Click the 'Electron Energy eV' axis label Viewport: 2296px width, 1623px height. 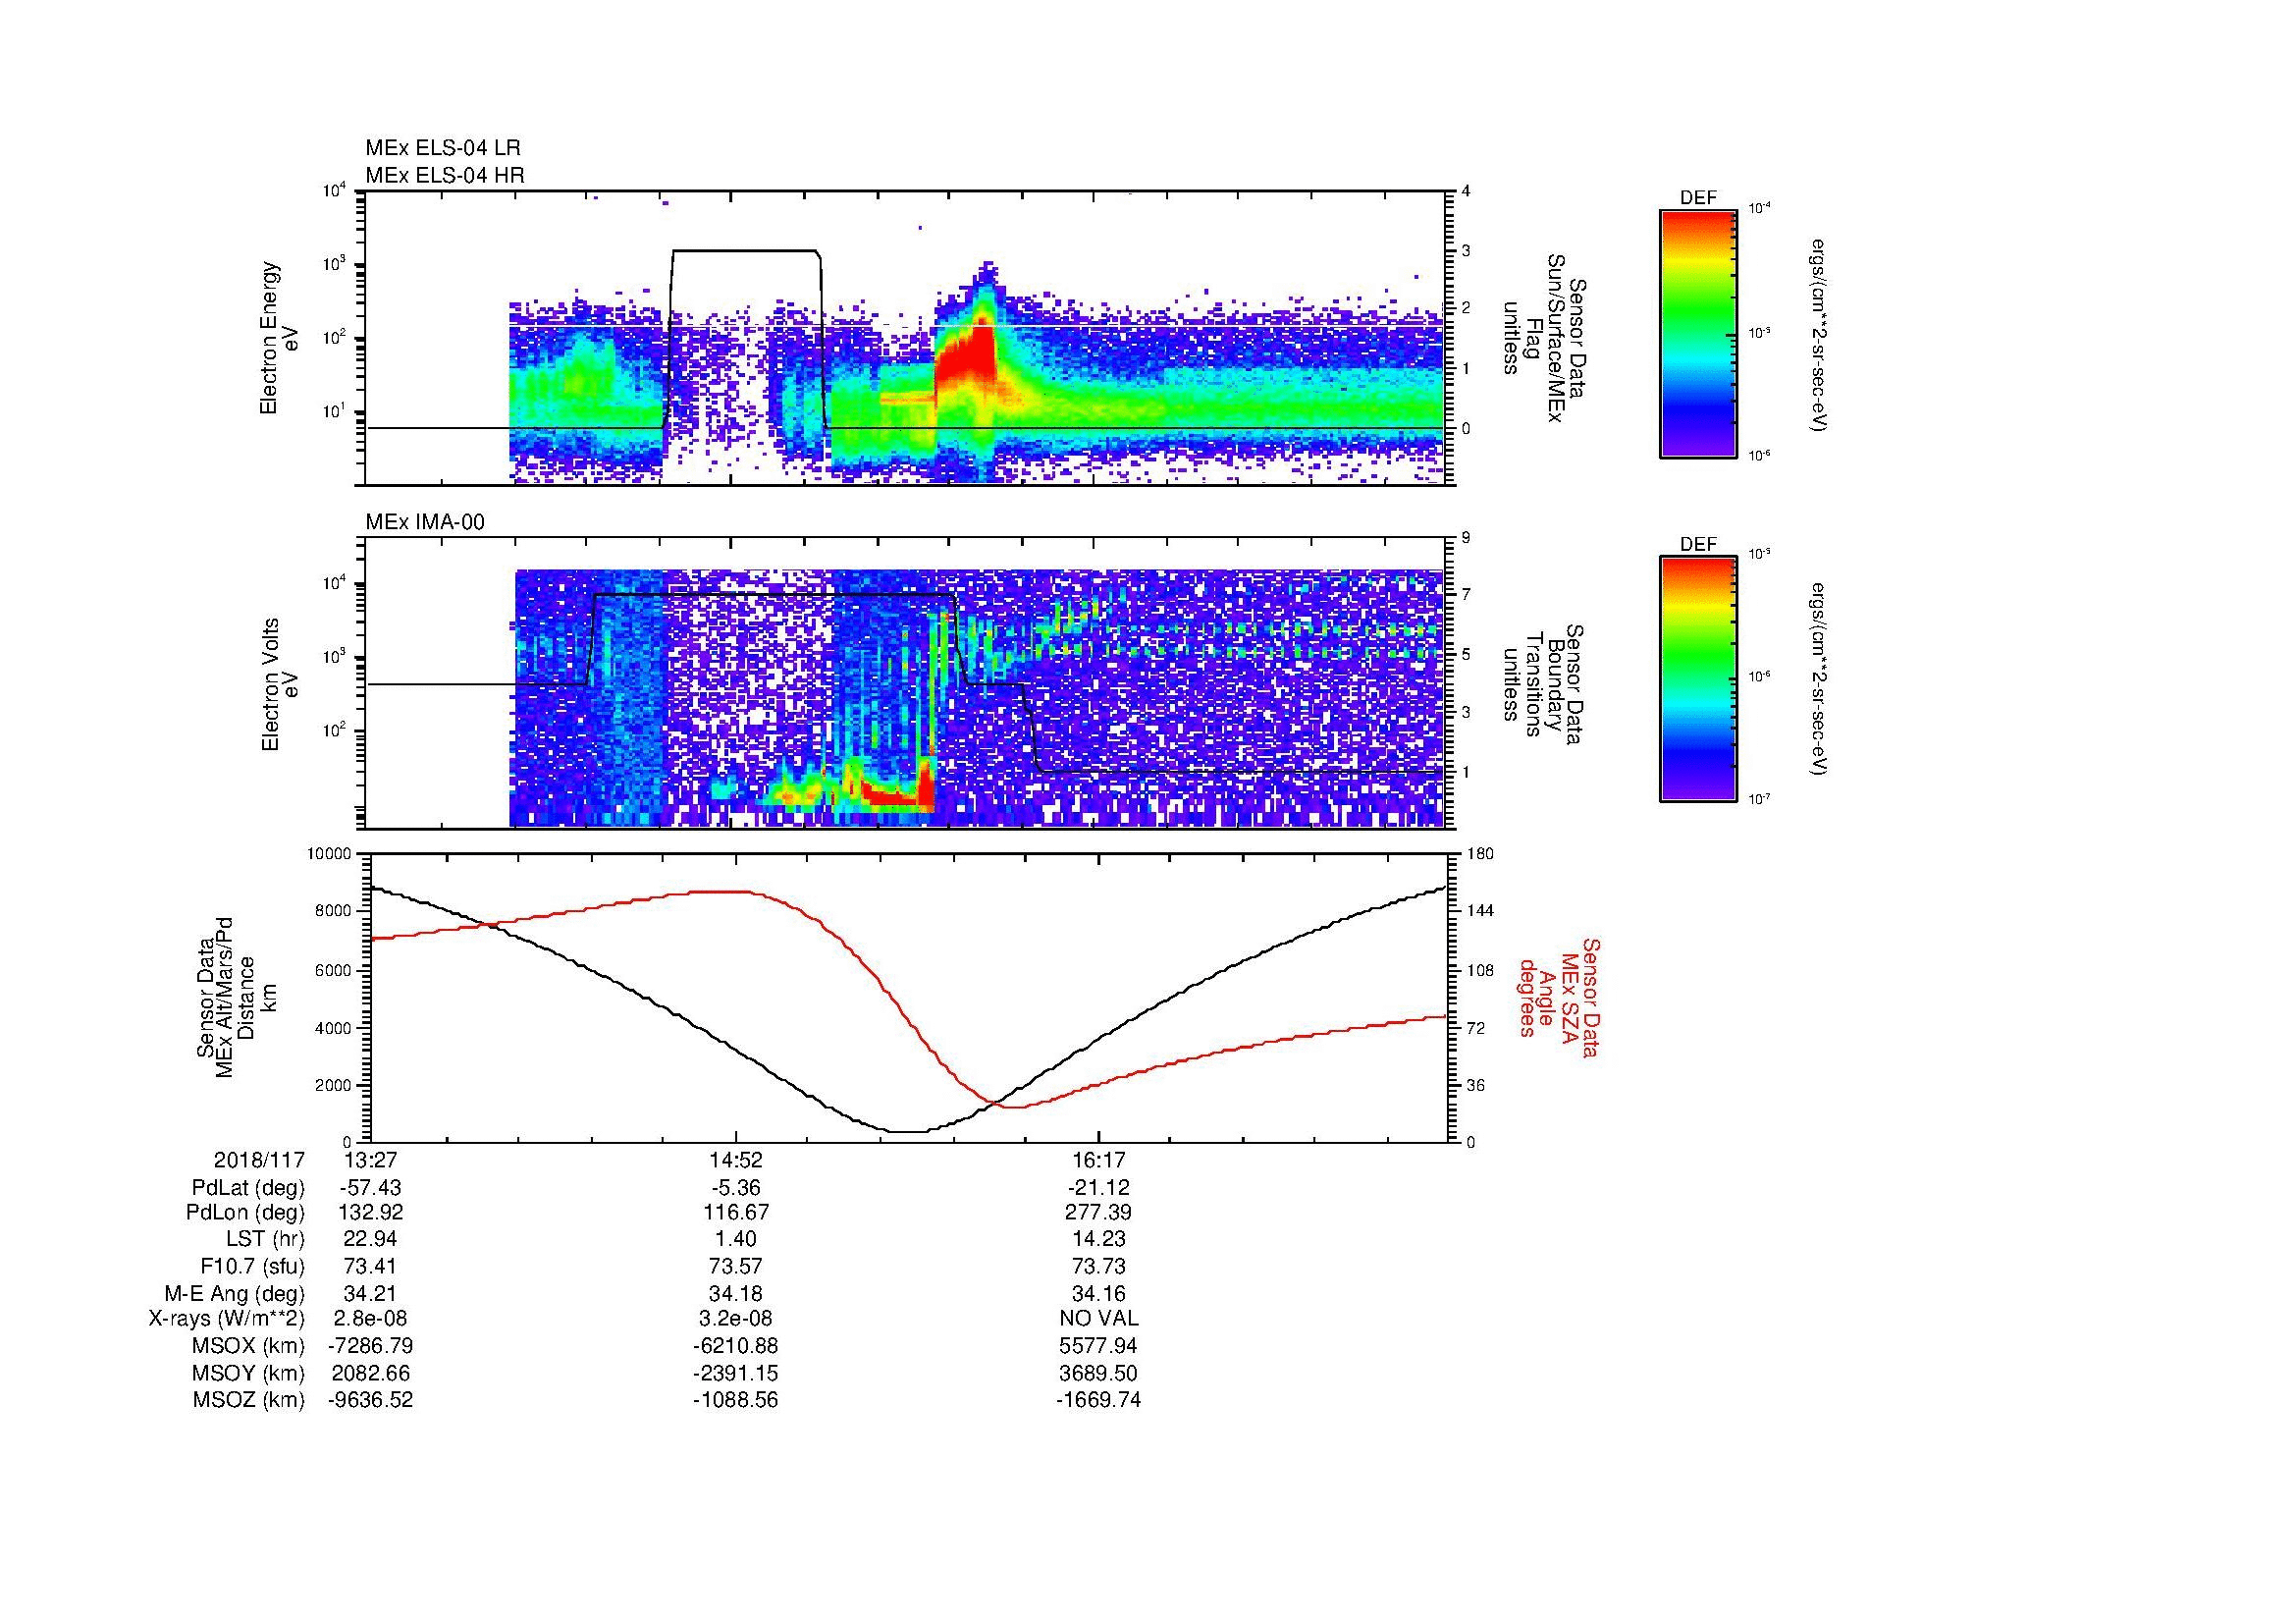point(279,338)
